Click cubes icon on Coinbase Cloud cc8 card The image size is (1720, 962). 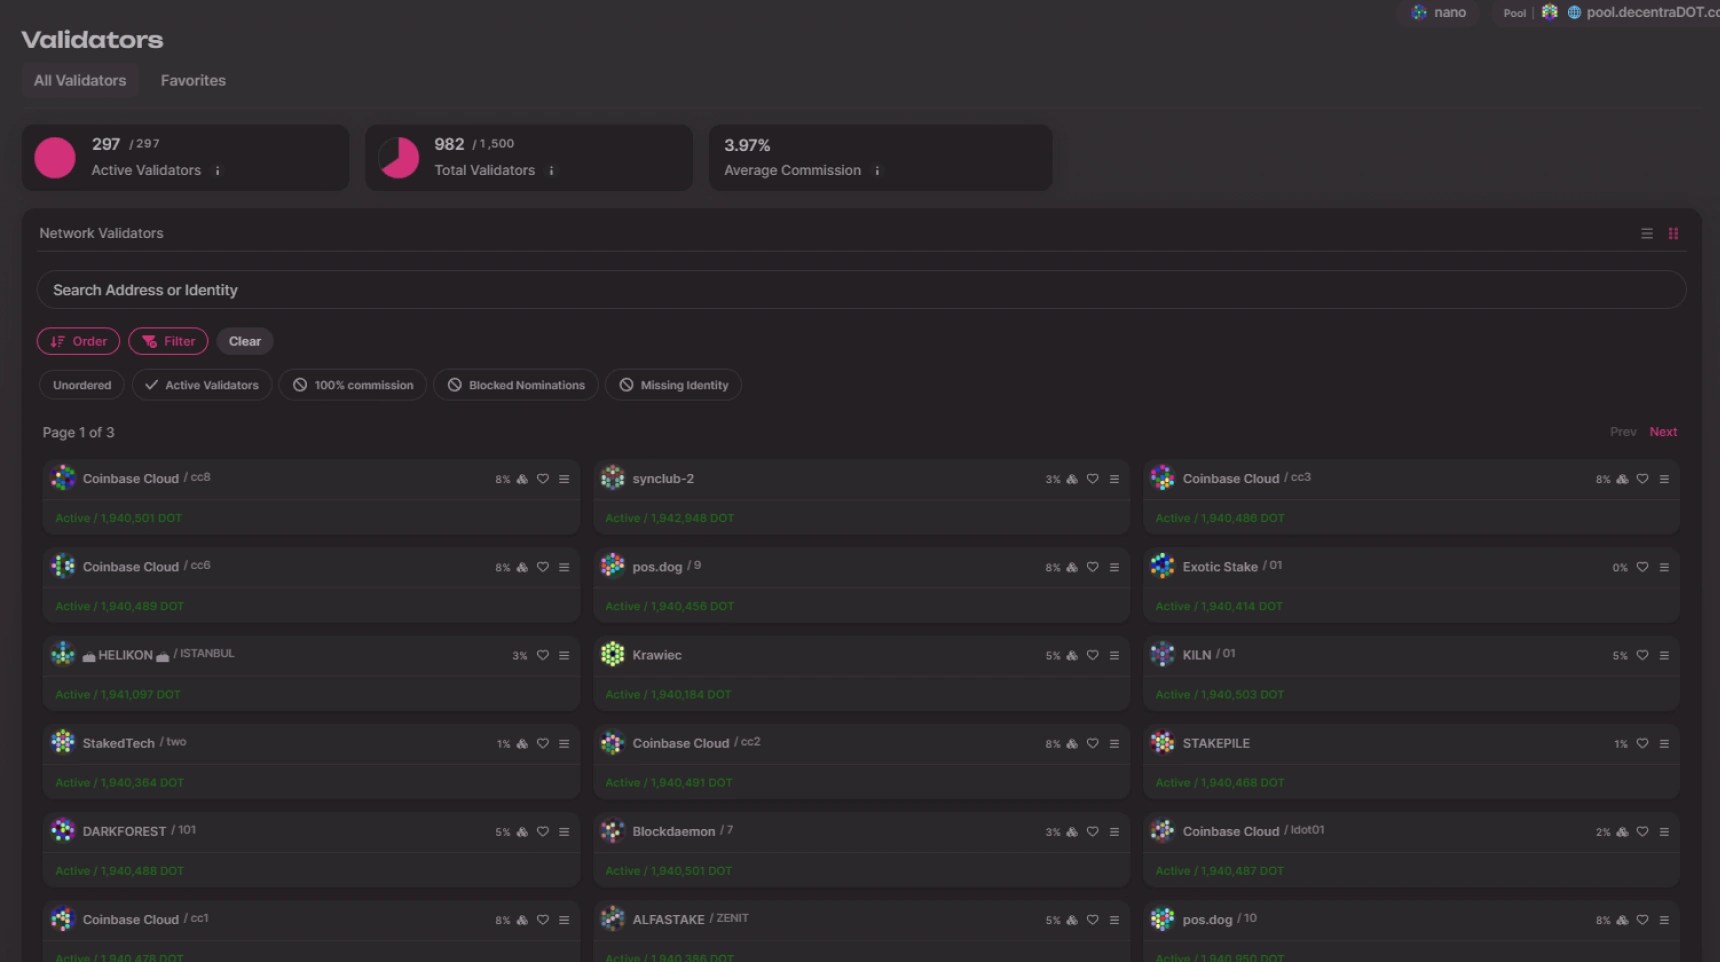(x=522, y=479)
